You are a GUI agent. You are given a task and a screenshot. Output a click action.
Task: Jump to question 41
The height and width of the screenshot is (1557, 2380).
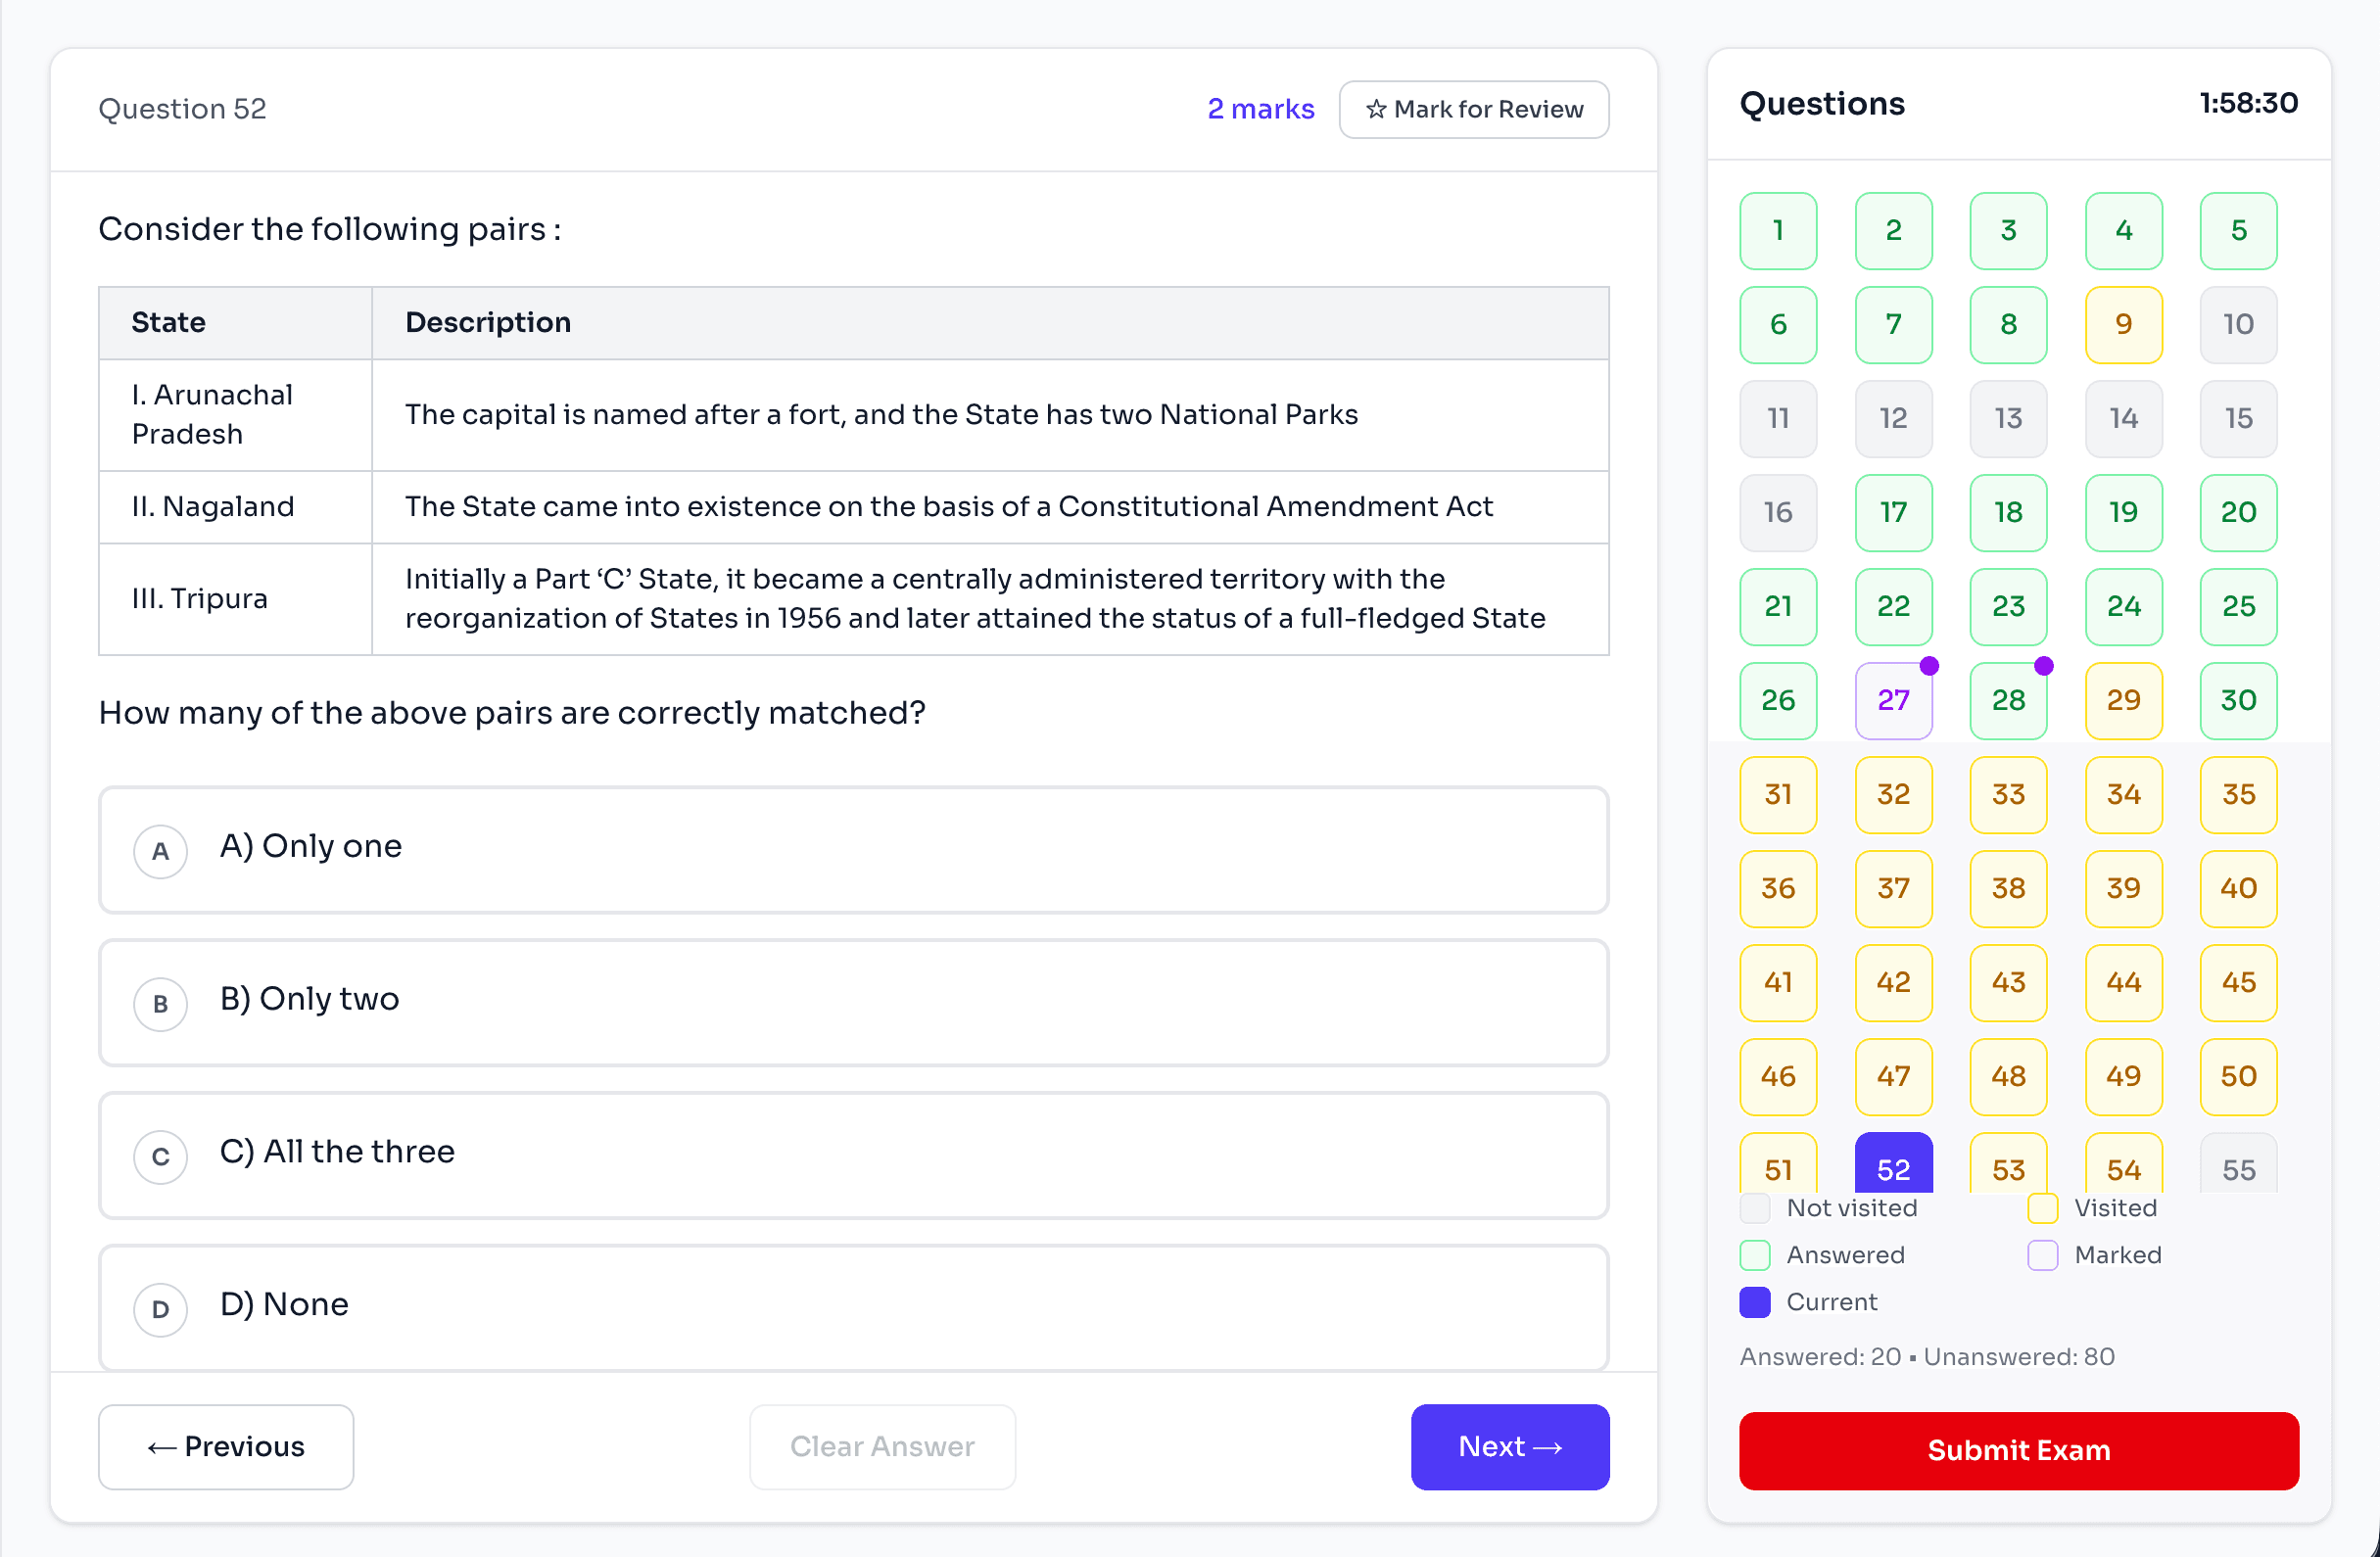(1777, 982)
